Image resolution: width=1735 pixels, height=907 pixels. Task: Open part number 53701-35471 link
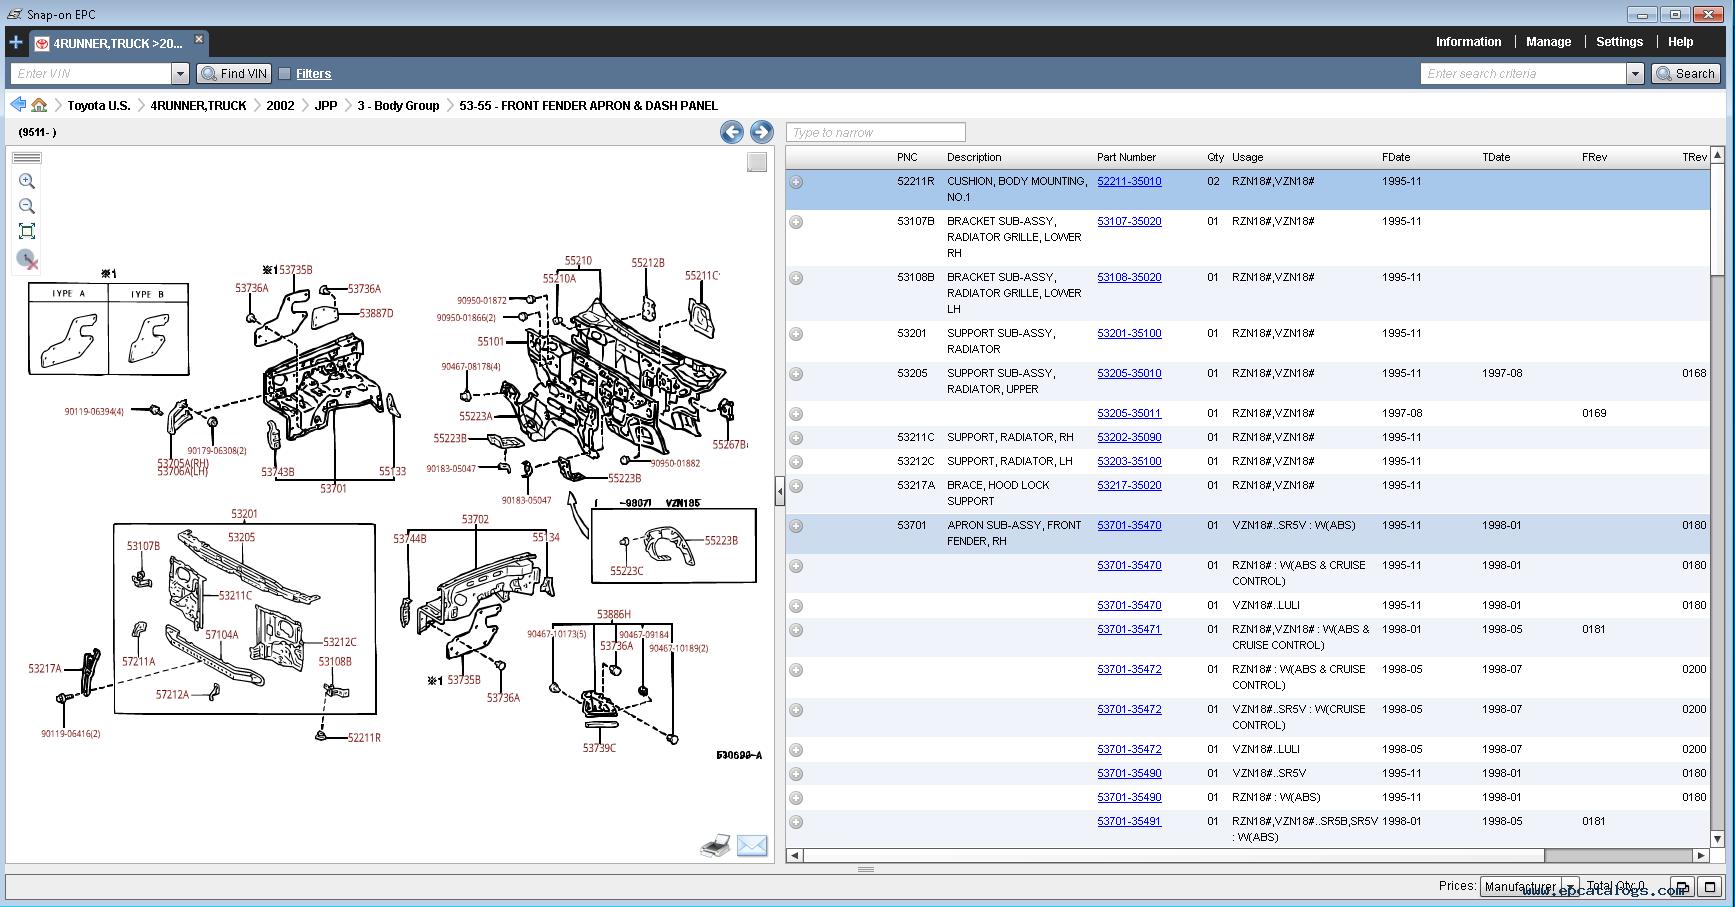click(x=1129, y=629)
